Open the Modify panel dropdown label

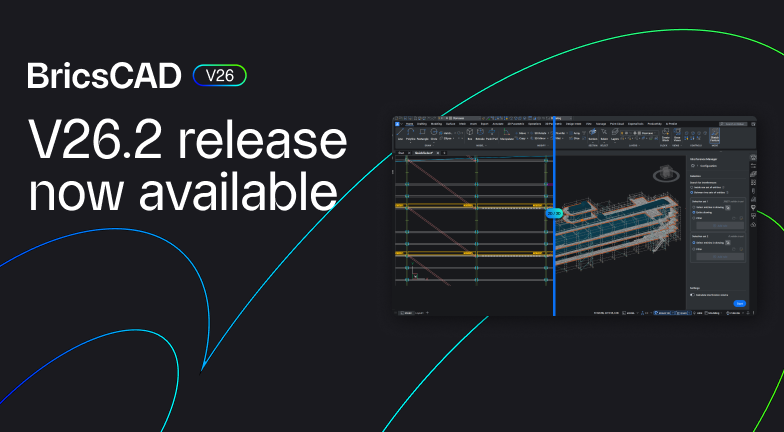click(541, 144)
